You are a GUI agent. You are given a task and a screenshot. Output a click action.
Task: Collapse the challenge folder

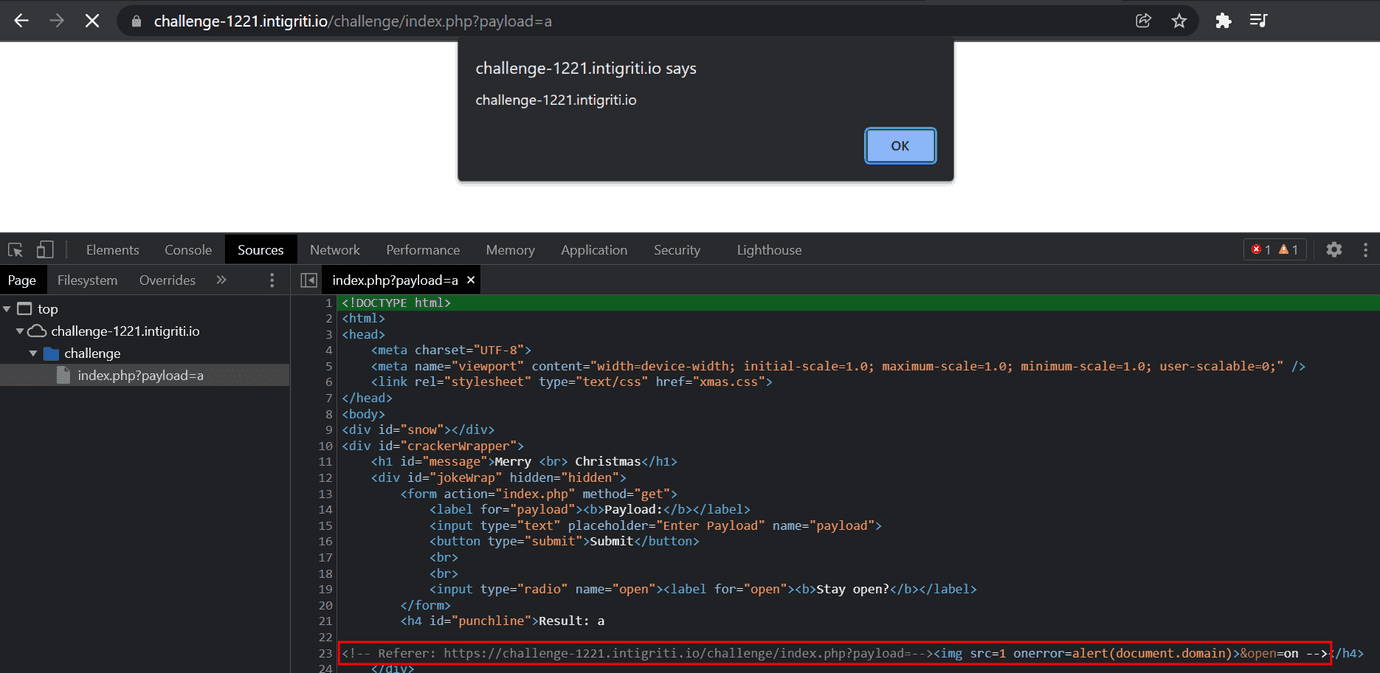point(33,353)
